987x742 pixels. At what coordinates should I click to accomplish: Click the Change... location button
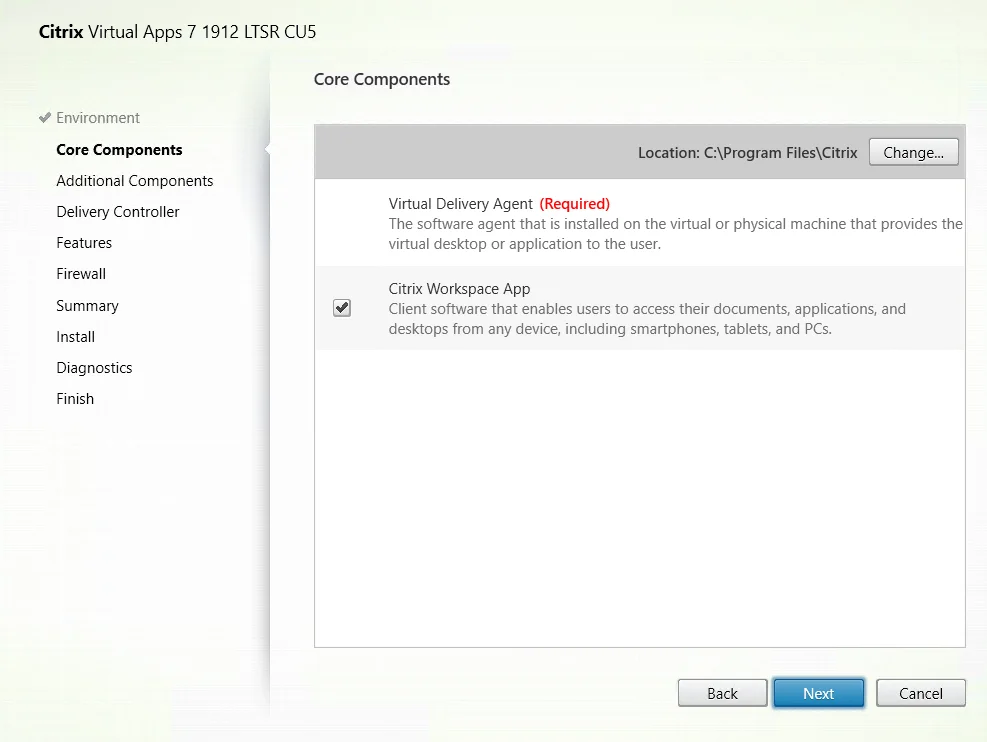pos(913,152)
